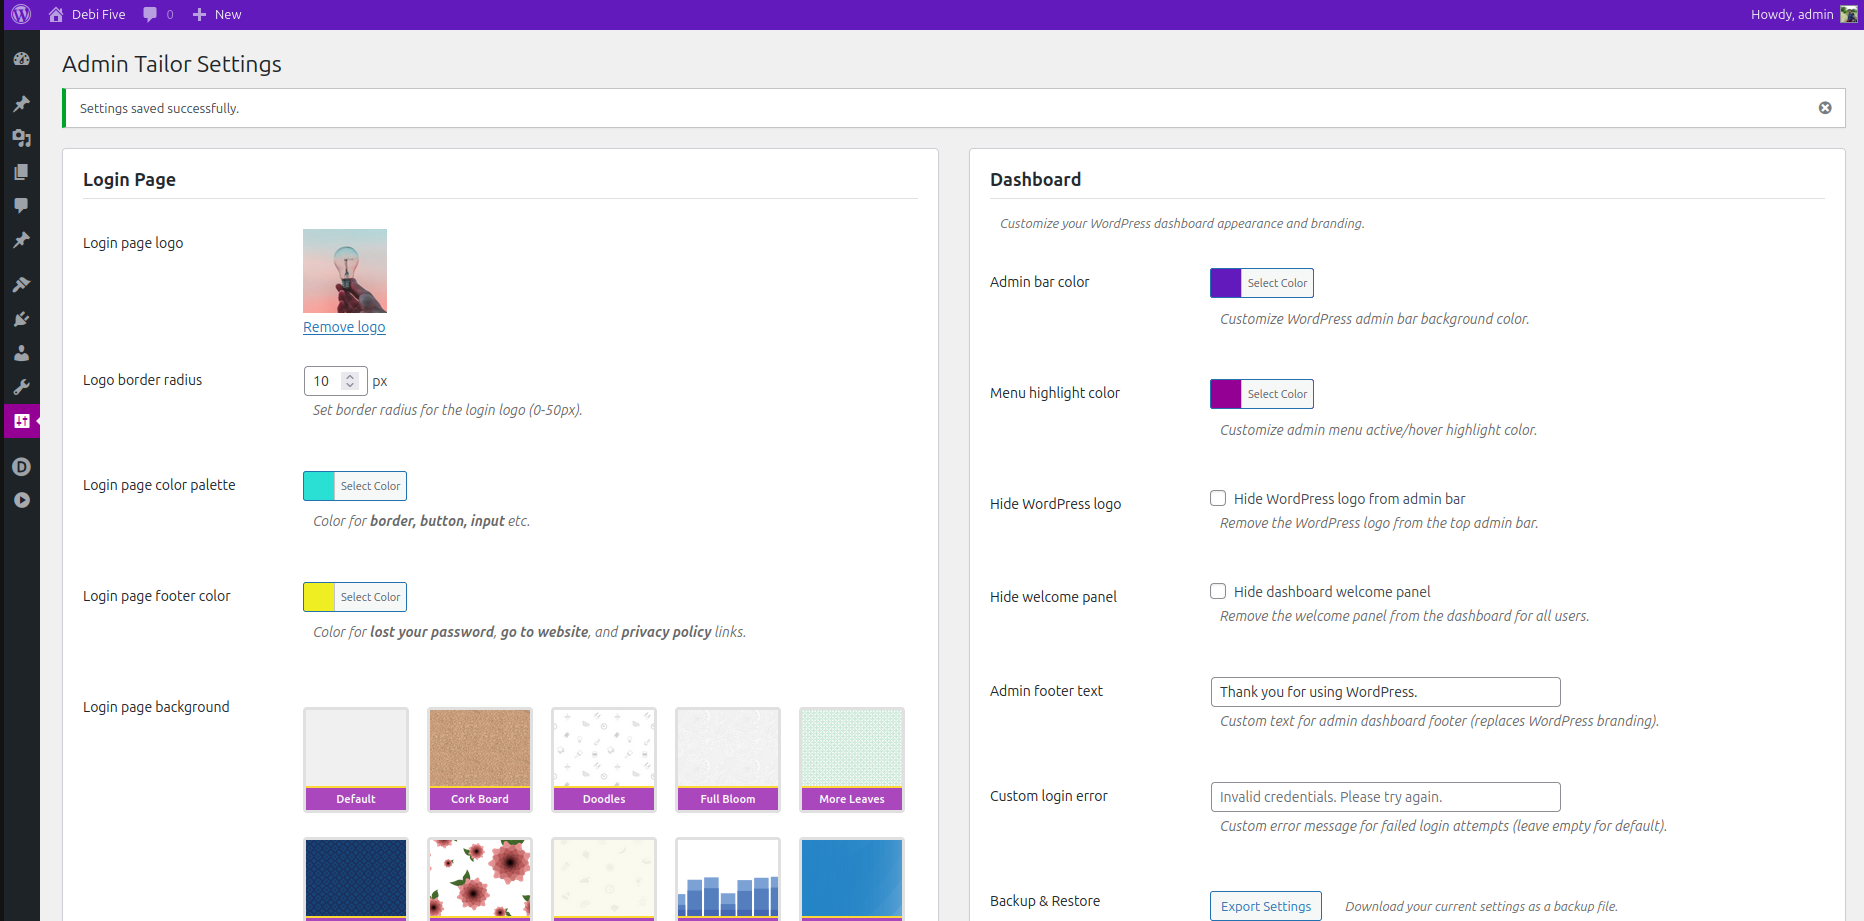
Task: Open the Media library icon in sidebar
Action: 21,138
